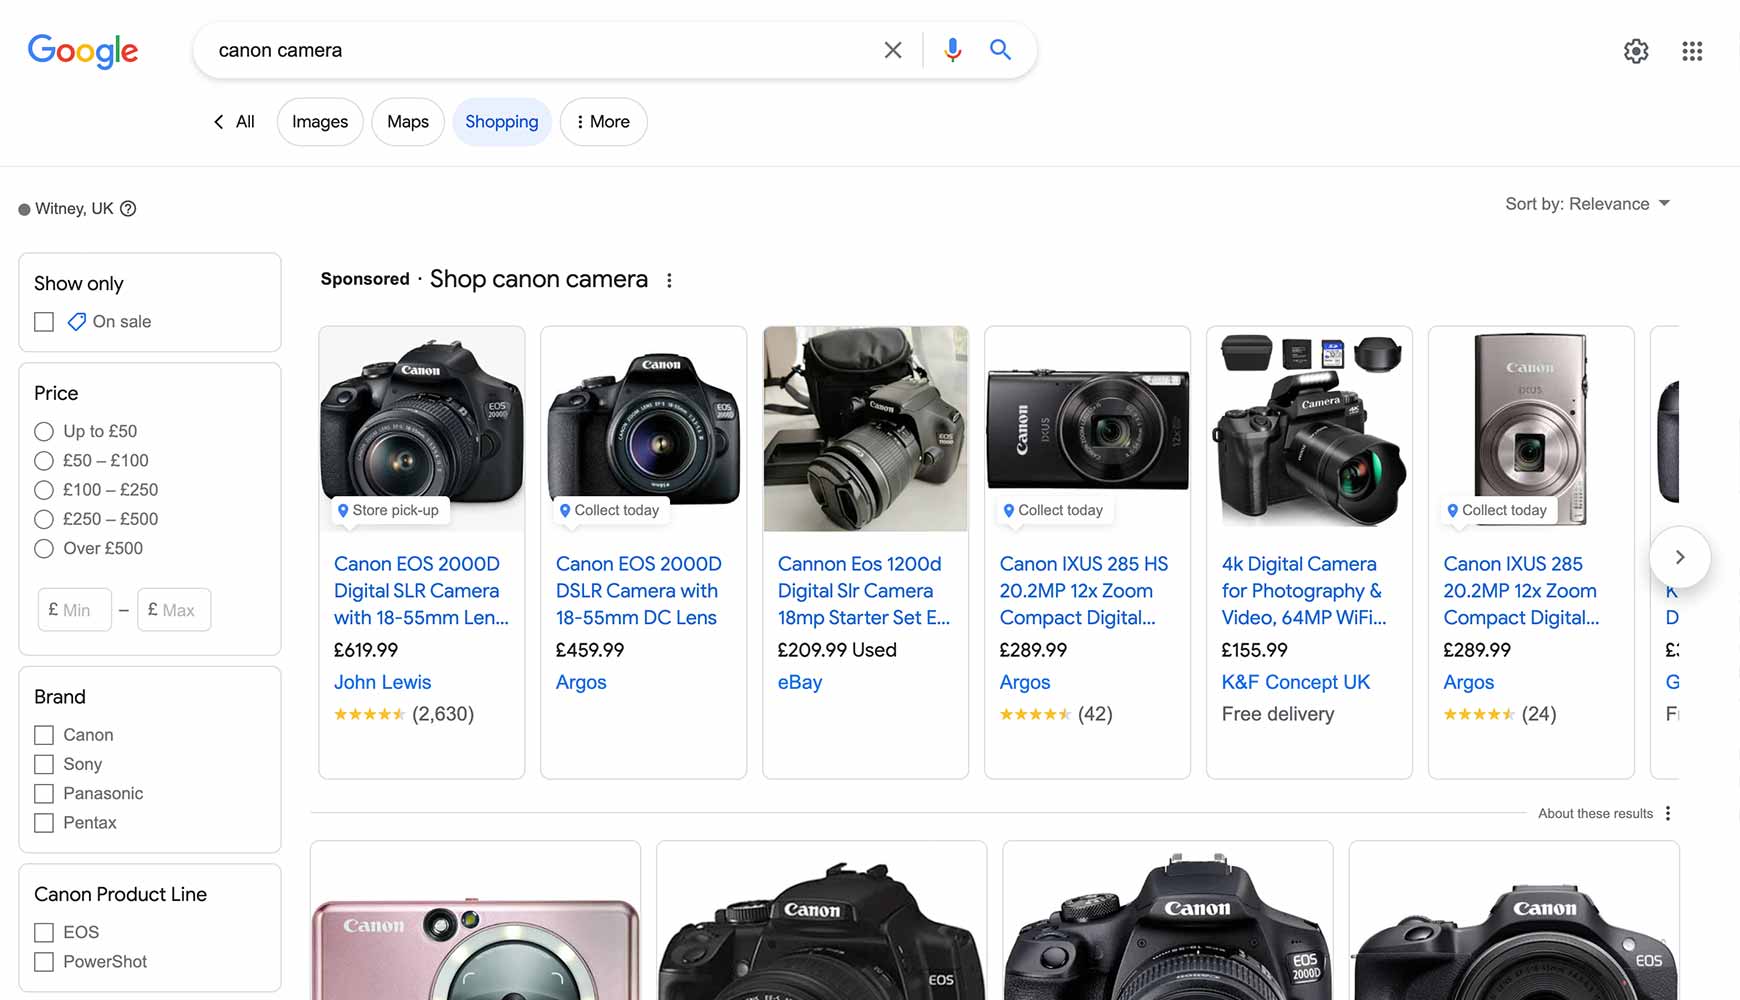Click the Cannon Eos 1200d used camera photo
Image resolution: width=1740 pixels, height=1000 pixels.
click(x=866, y=429)
